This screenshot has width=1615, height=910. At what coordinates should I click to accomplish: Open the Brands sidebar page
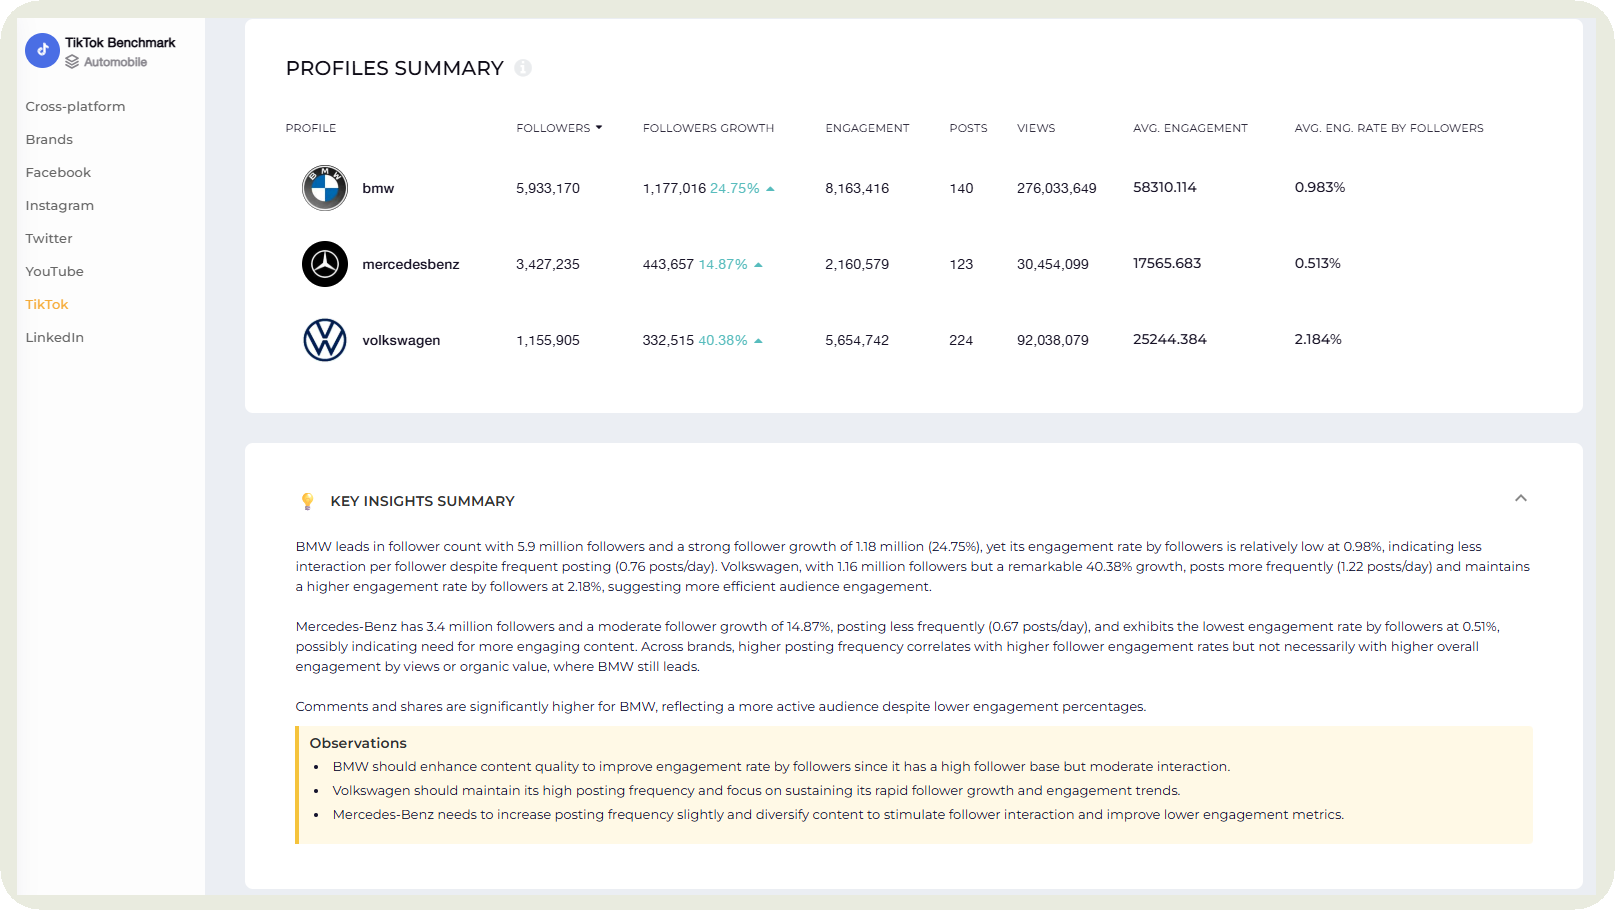point(49,139)
